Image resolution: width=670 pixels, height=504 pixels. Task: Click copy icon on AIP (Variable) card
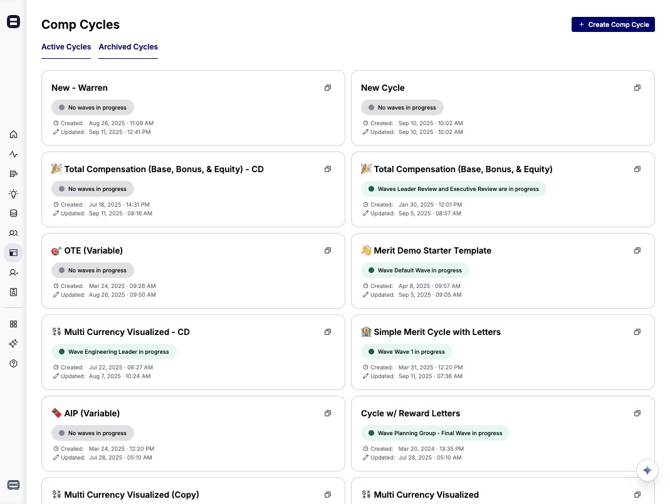(327, 413)
